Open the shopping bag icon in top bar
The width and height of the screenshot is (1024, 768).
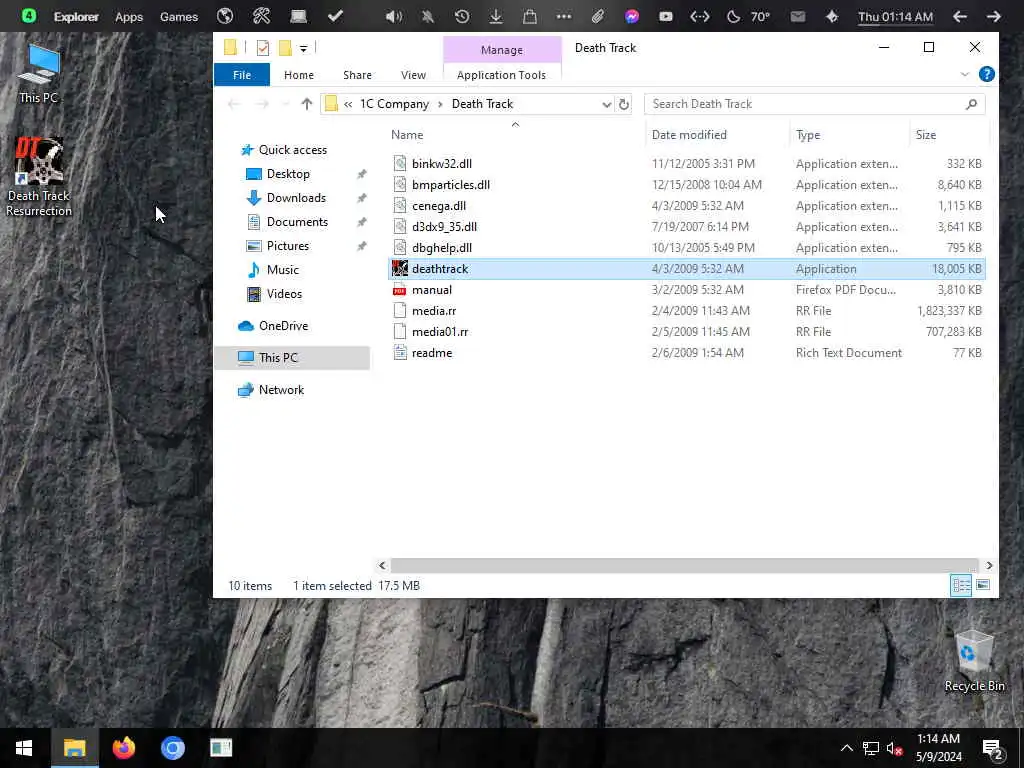click(530, 16)
